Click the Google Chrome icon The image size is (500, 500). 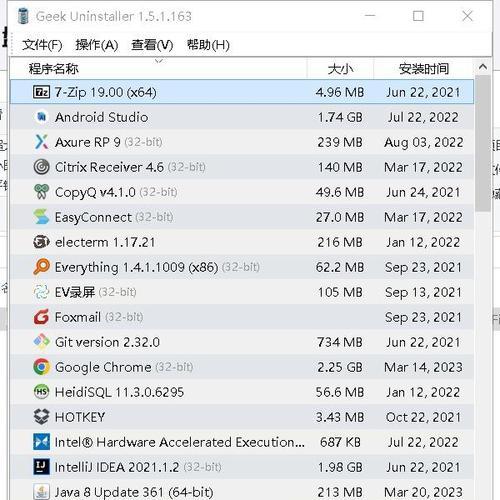coord(41,367)
